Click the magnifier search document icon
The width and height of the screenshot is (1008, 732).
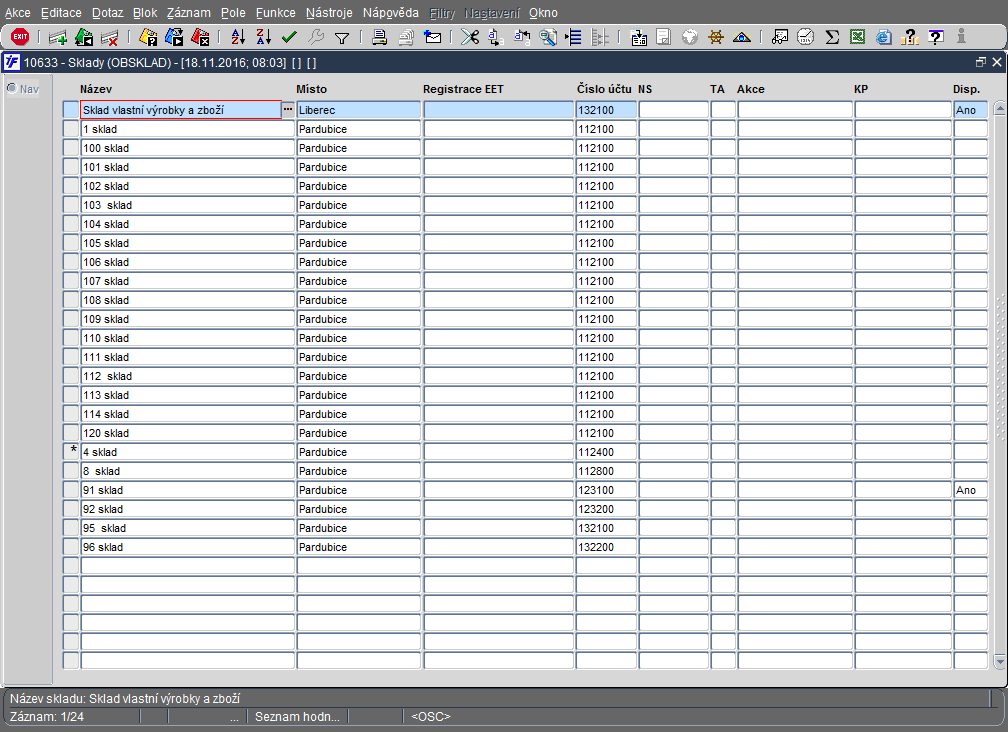coord(548,37)
